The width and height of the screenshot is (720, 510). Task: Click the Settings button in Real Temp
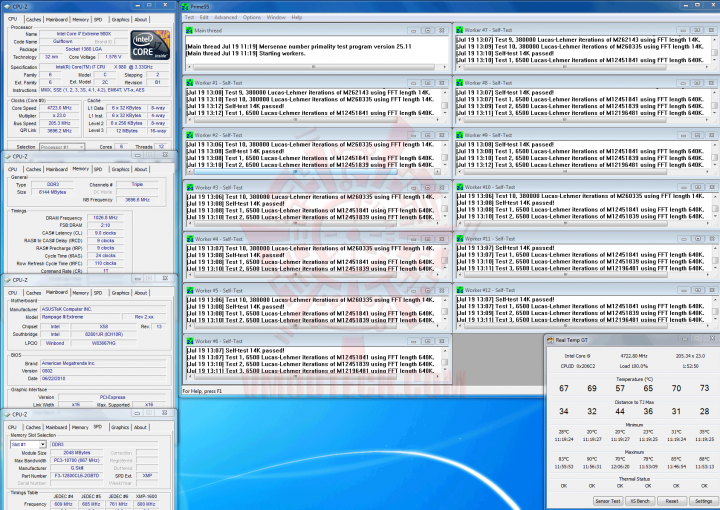703,501
